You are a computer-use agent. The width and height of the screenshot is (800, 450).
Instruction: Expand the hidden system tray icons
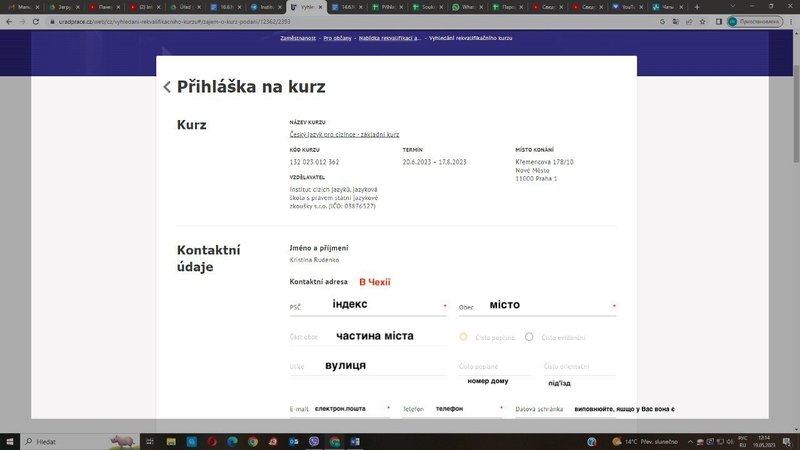pos(690,441)
